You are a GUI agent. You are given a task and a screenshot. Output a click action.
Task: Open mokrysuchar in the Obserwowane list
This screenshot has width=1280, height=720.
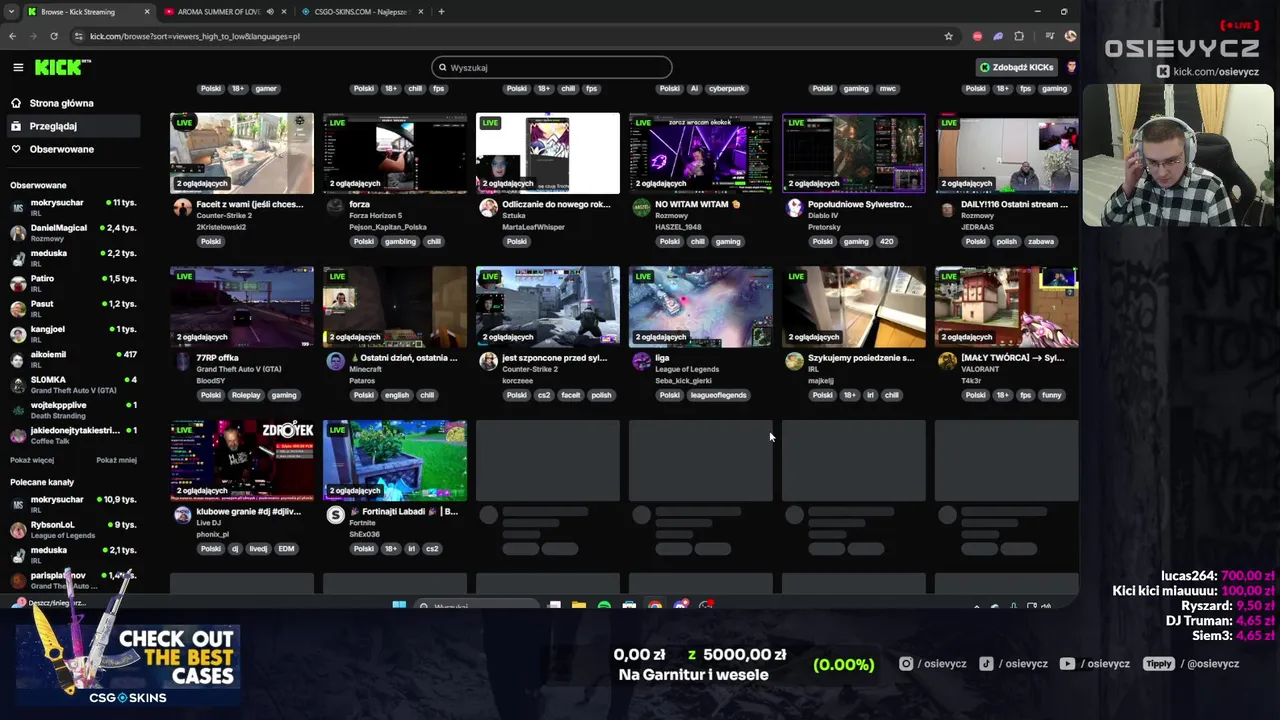pyautogui.click(x=73, y=207)
